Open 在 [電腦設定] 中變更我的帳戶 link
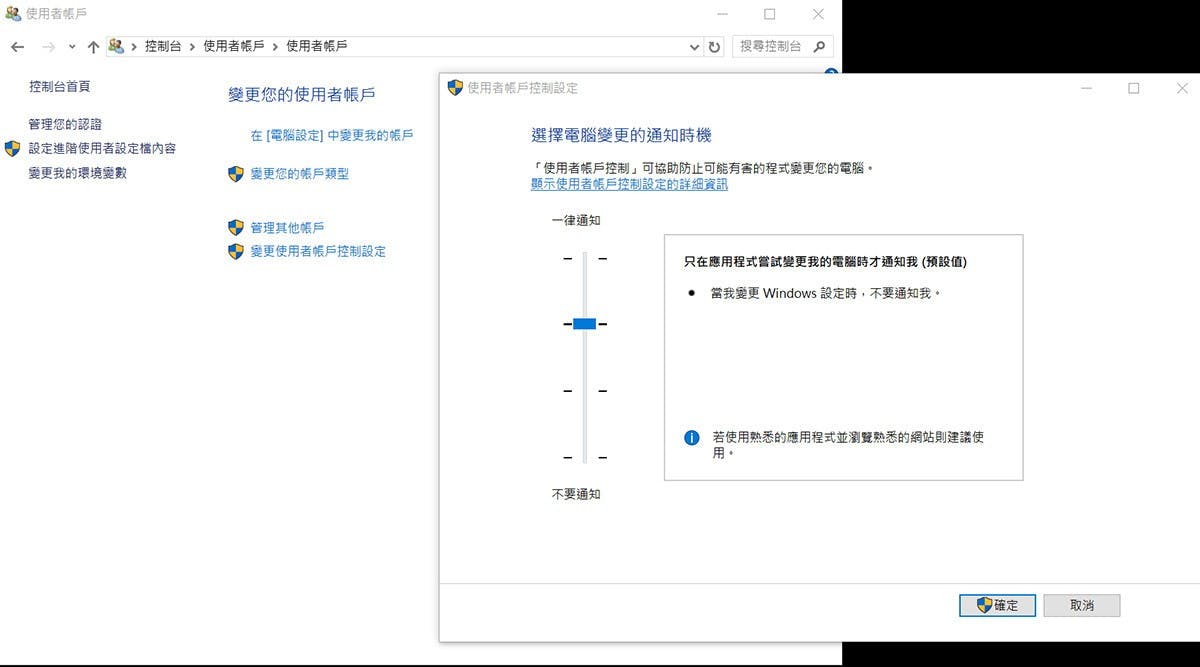 coord(332,135)
